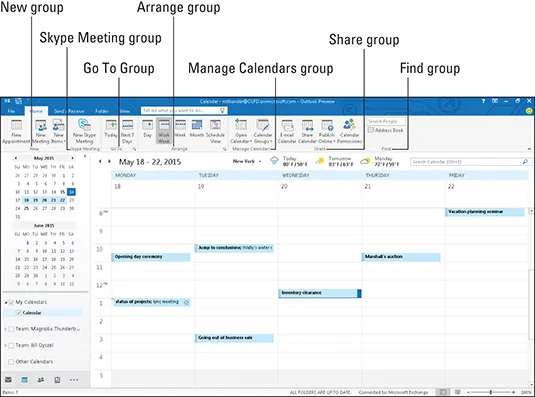Select May 25 in the mini calendar

26,208
